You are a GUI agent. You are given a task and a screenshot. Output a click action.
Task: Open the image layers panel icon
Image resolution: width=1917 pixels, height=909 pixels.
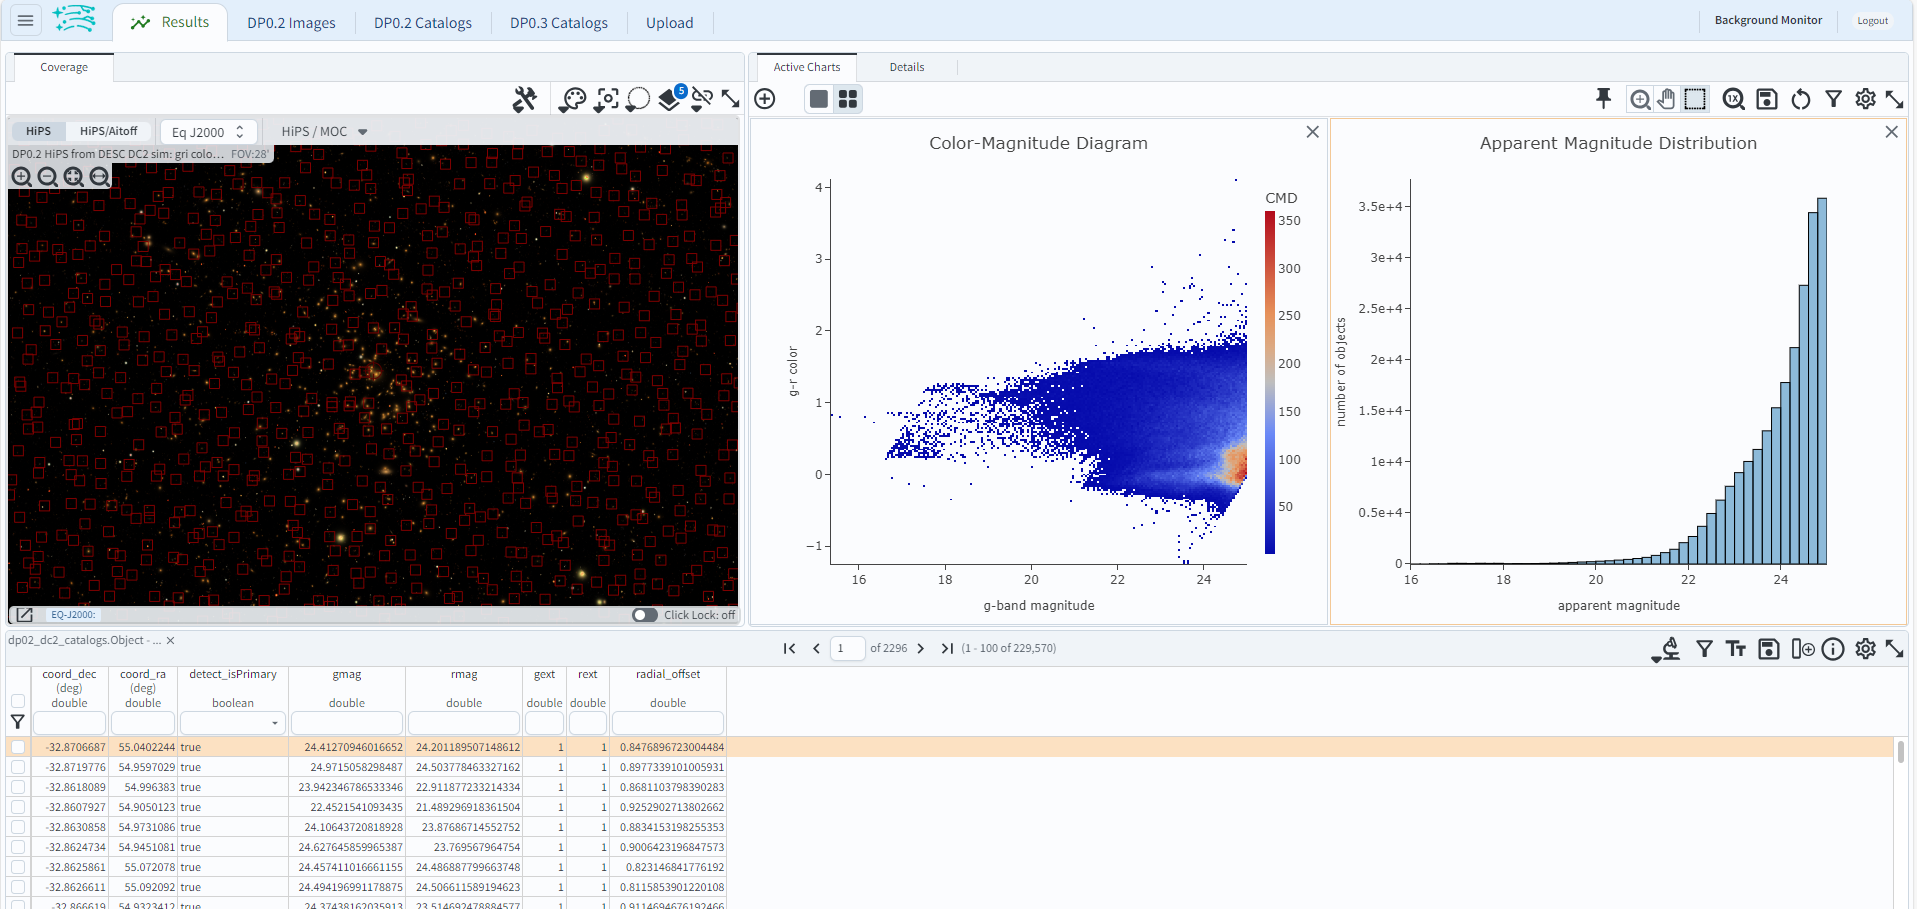pos(671,99)
